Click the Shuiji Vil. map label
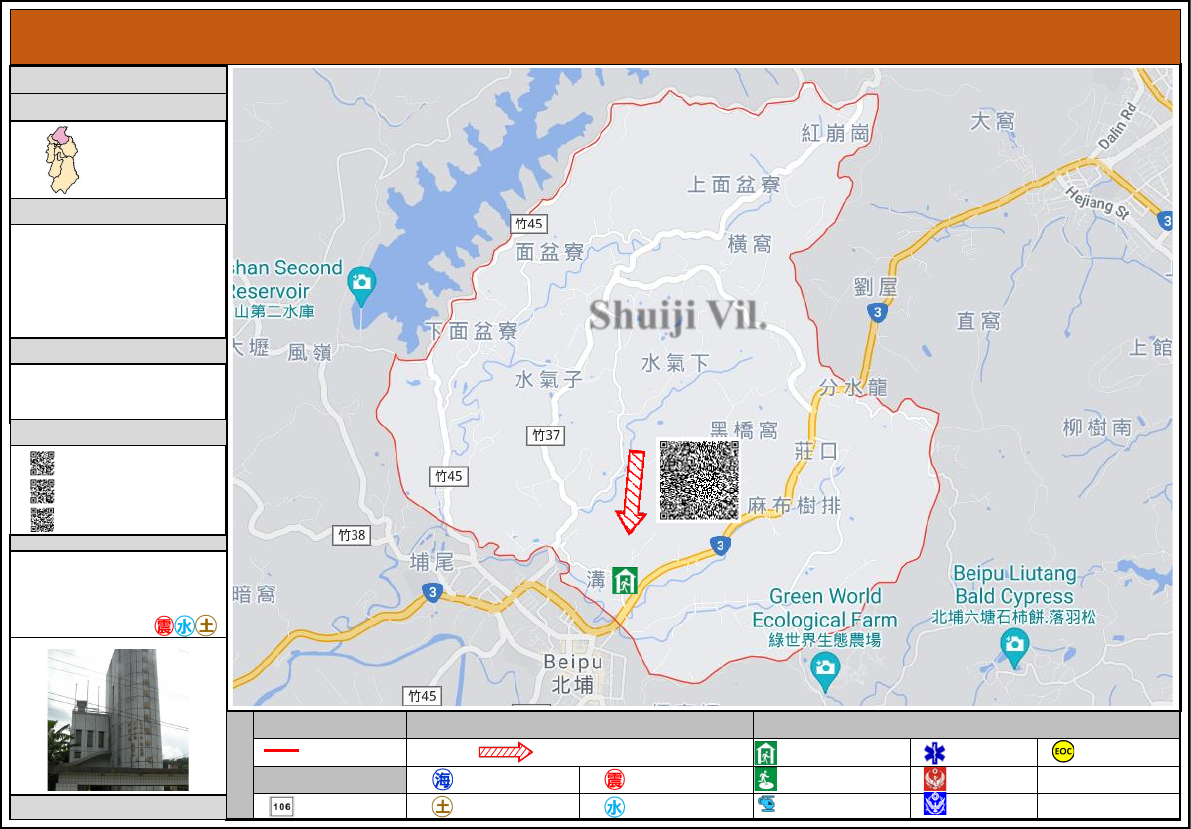This screenshot has height=829, width=1191. [x=678, y=315]
